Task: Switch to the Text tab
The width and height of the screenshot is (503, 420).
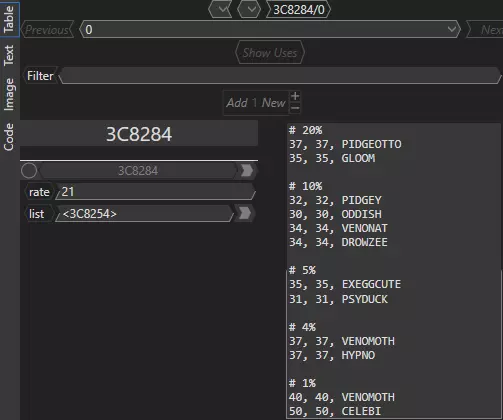Action: tap(9, 55)
